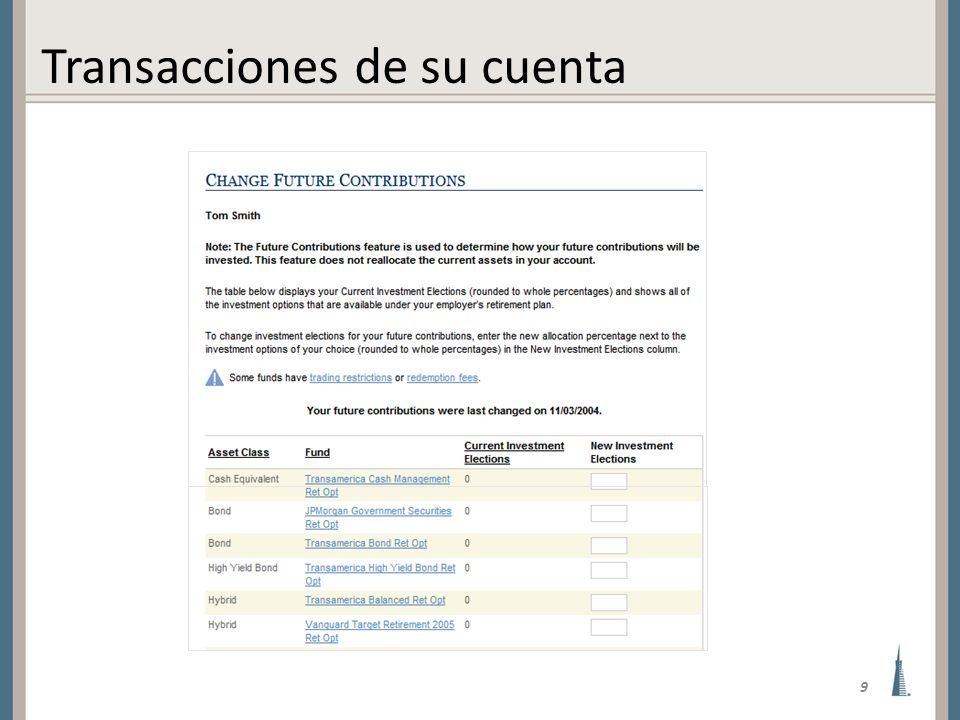Focus the Transamerica Bond new election field
Screen dimensions: 960x720
[609, 546]
